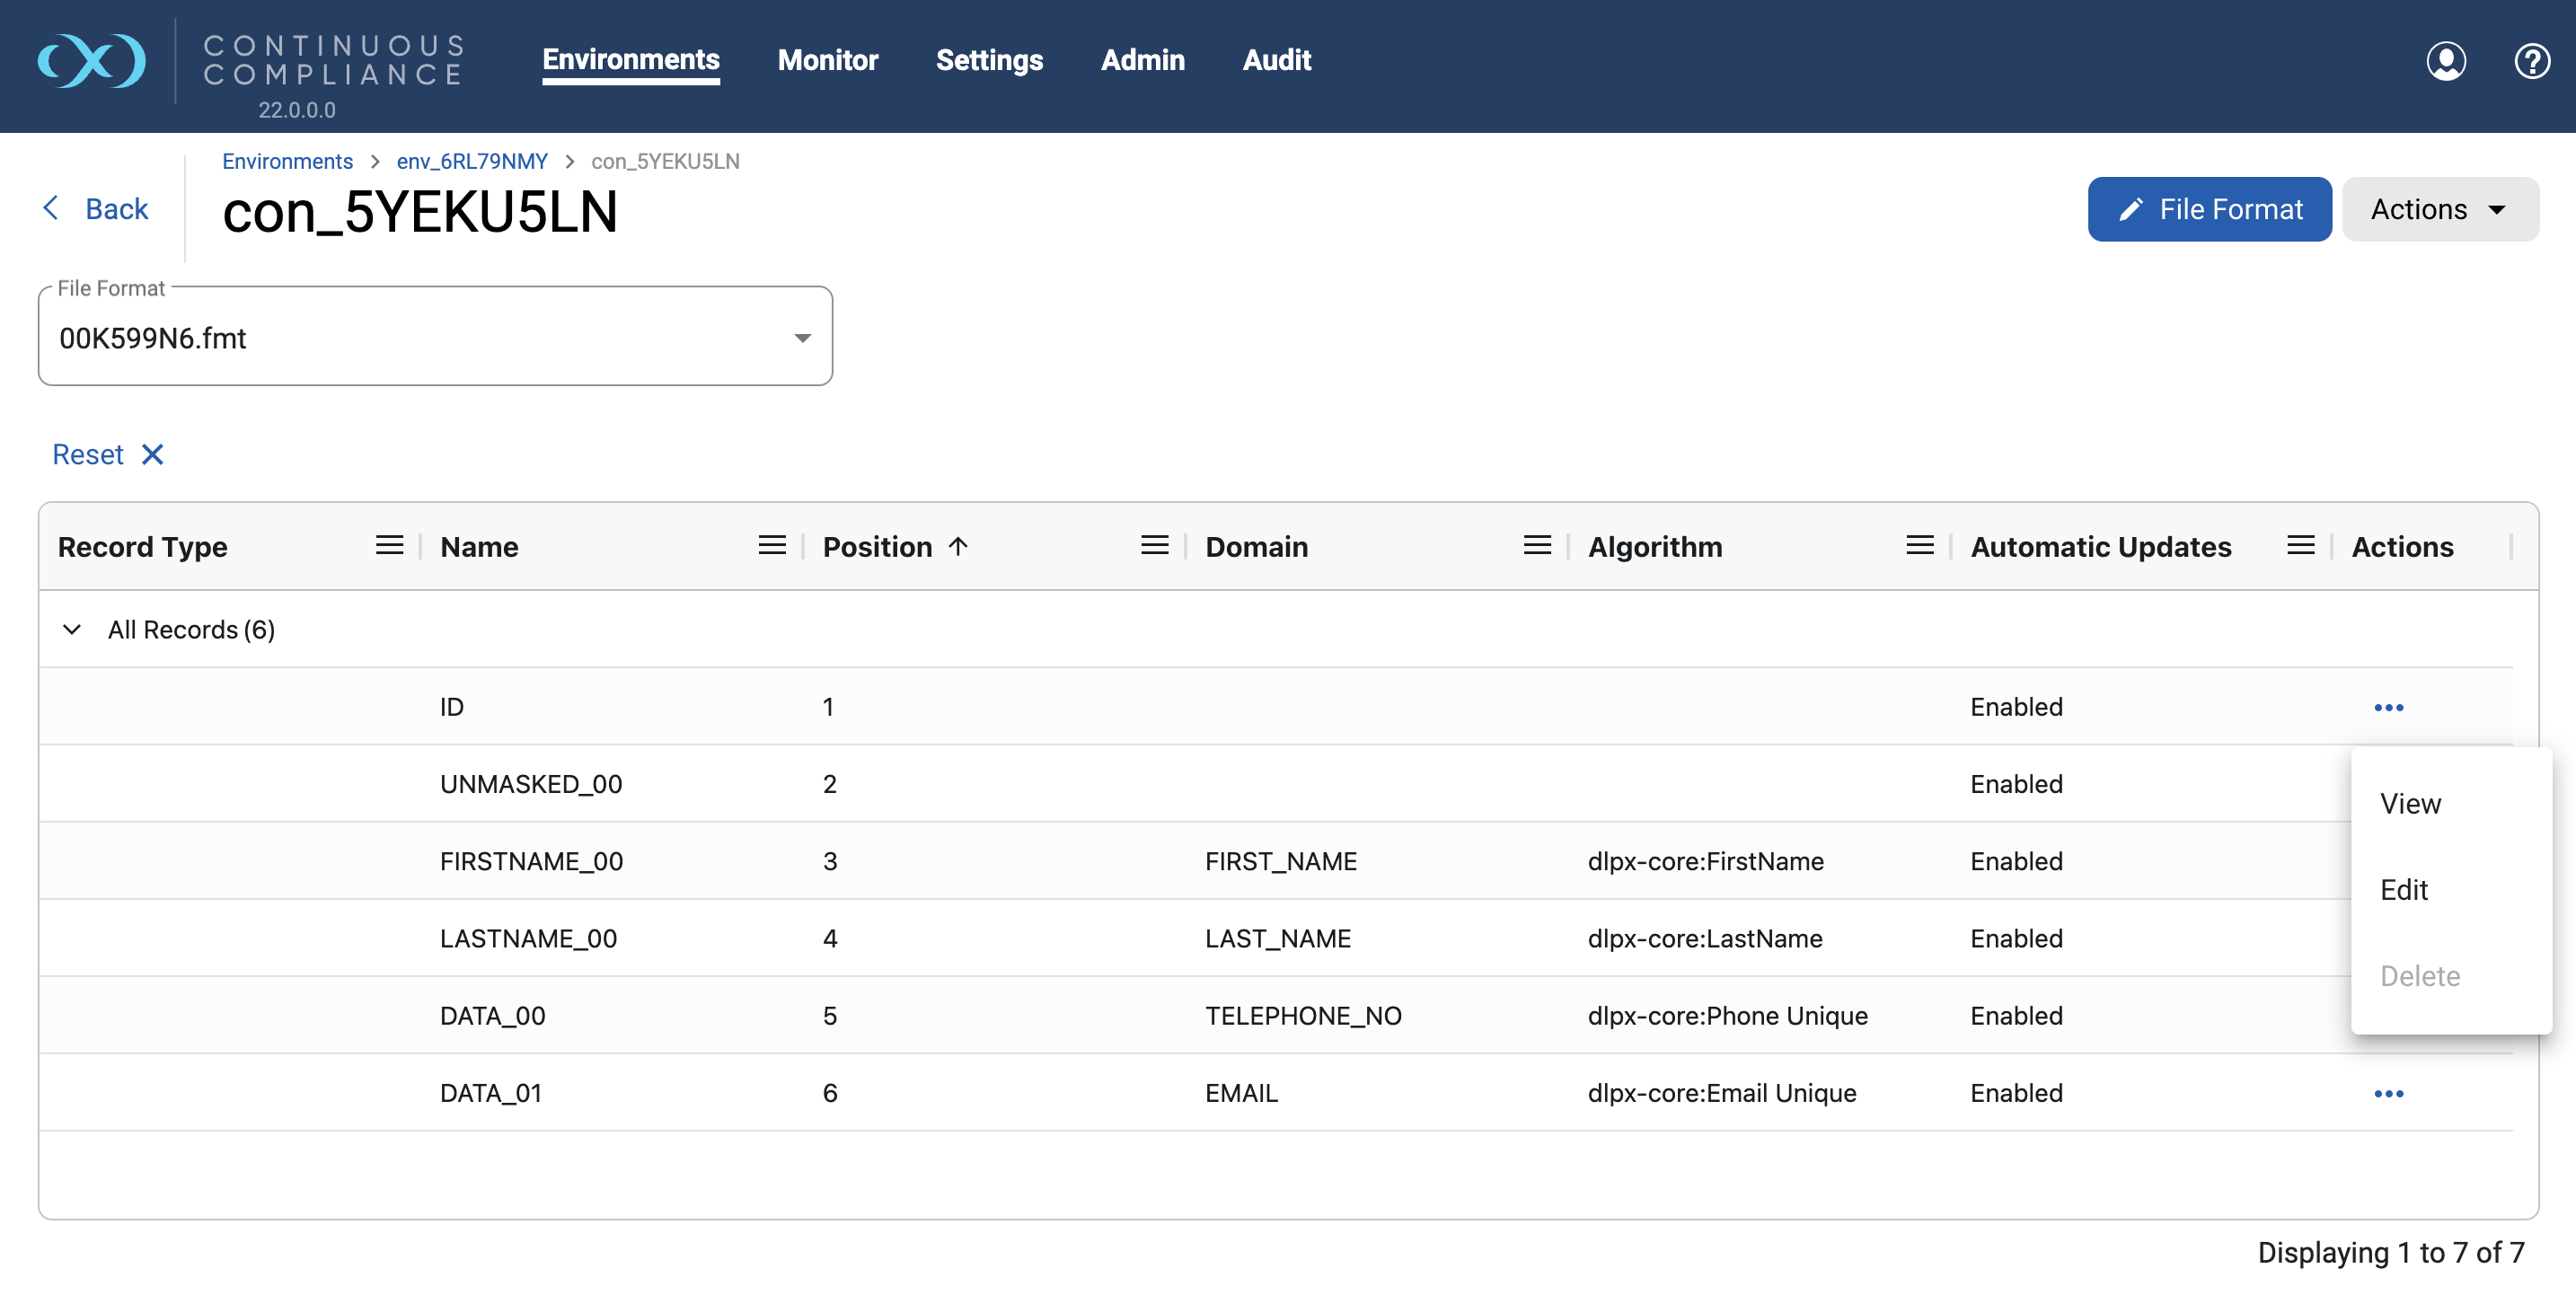This screenshot has width=2576, height=1295.
Task: Open the Name column menu icon
Action: (x=772, y=546)
